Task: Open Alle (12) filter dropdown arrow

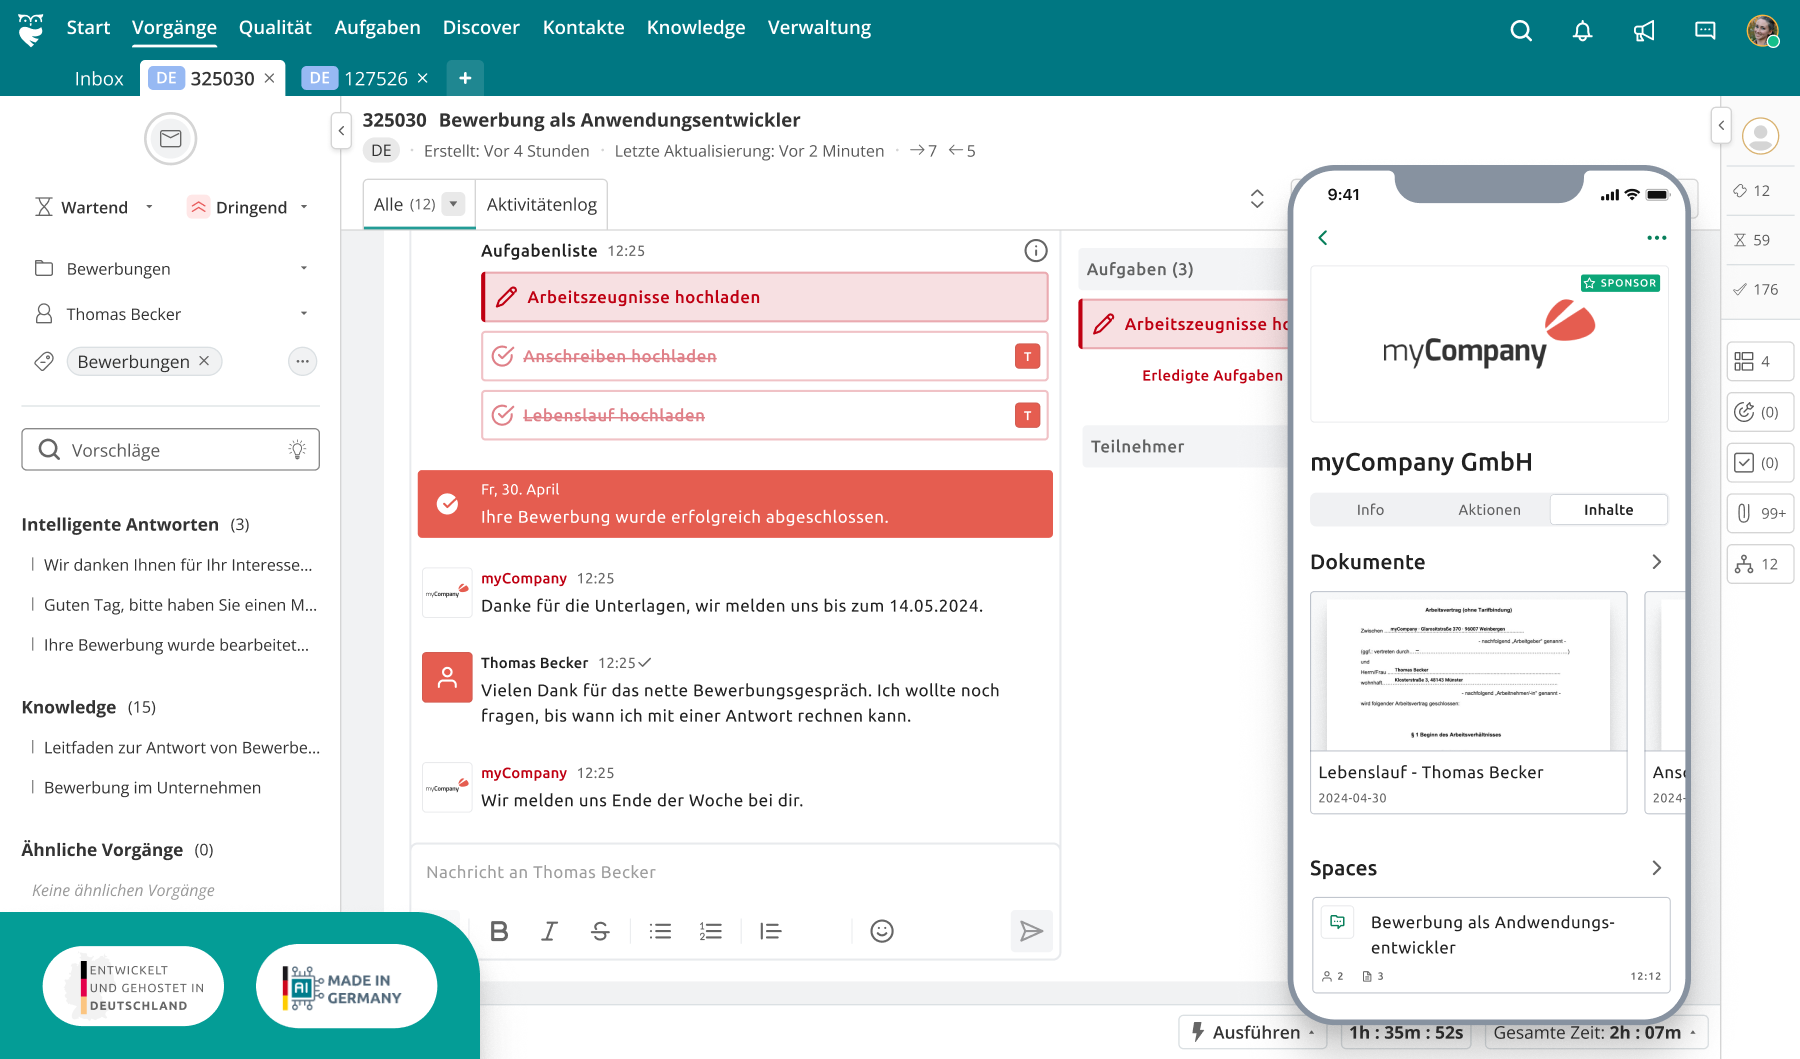Action: point(453,204)
